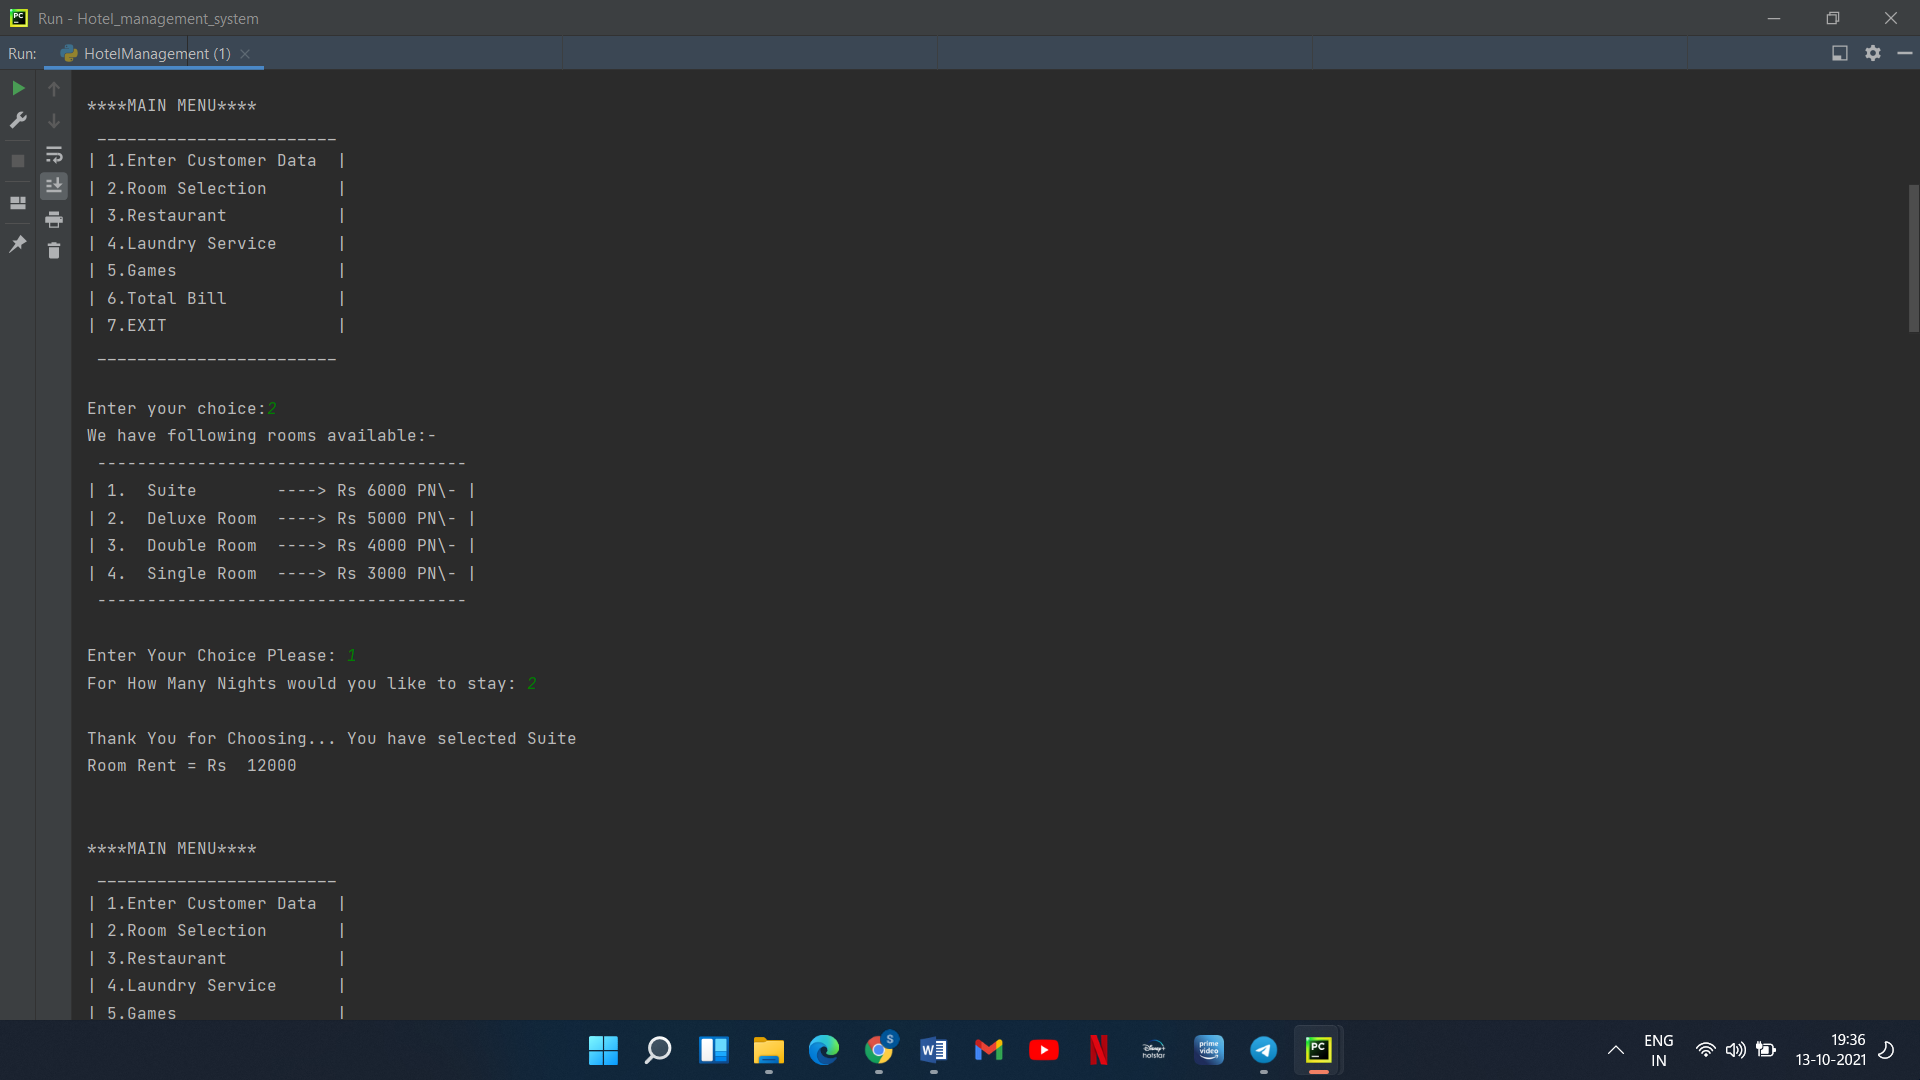Open taskbar Search

tap(658, 1050)
